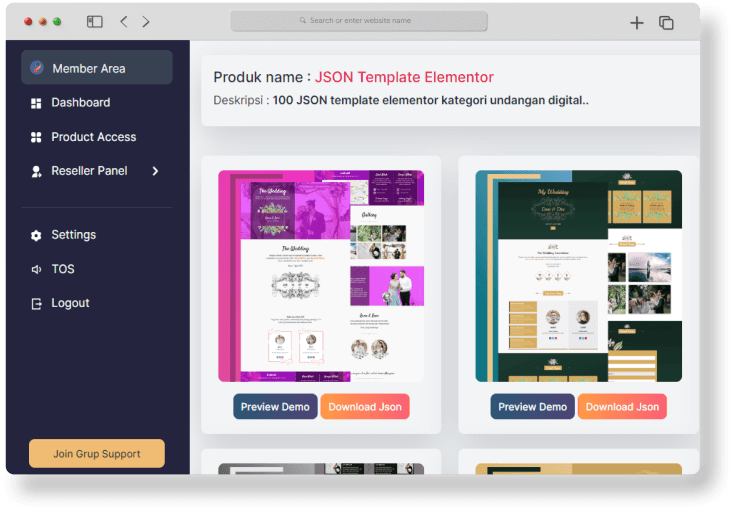This screenshot has width=733, height=510.
Task: Click Download Json for the green template
Action: (x=622, y=407)
